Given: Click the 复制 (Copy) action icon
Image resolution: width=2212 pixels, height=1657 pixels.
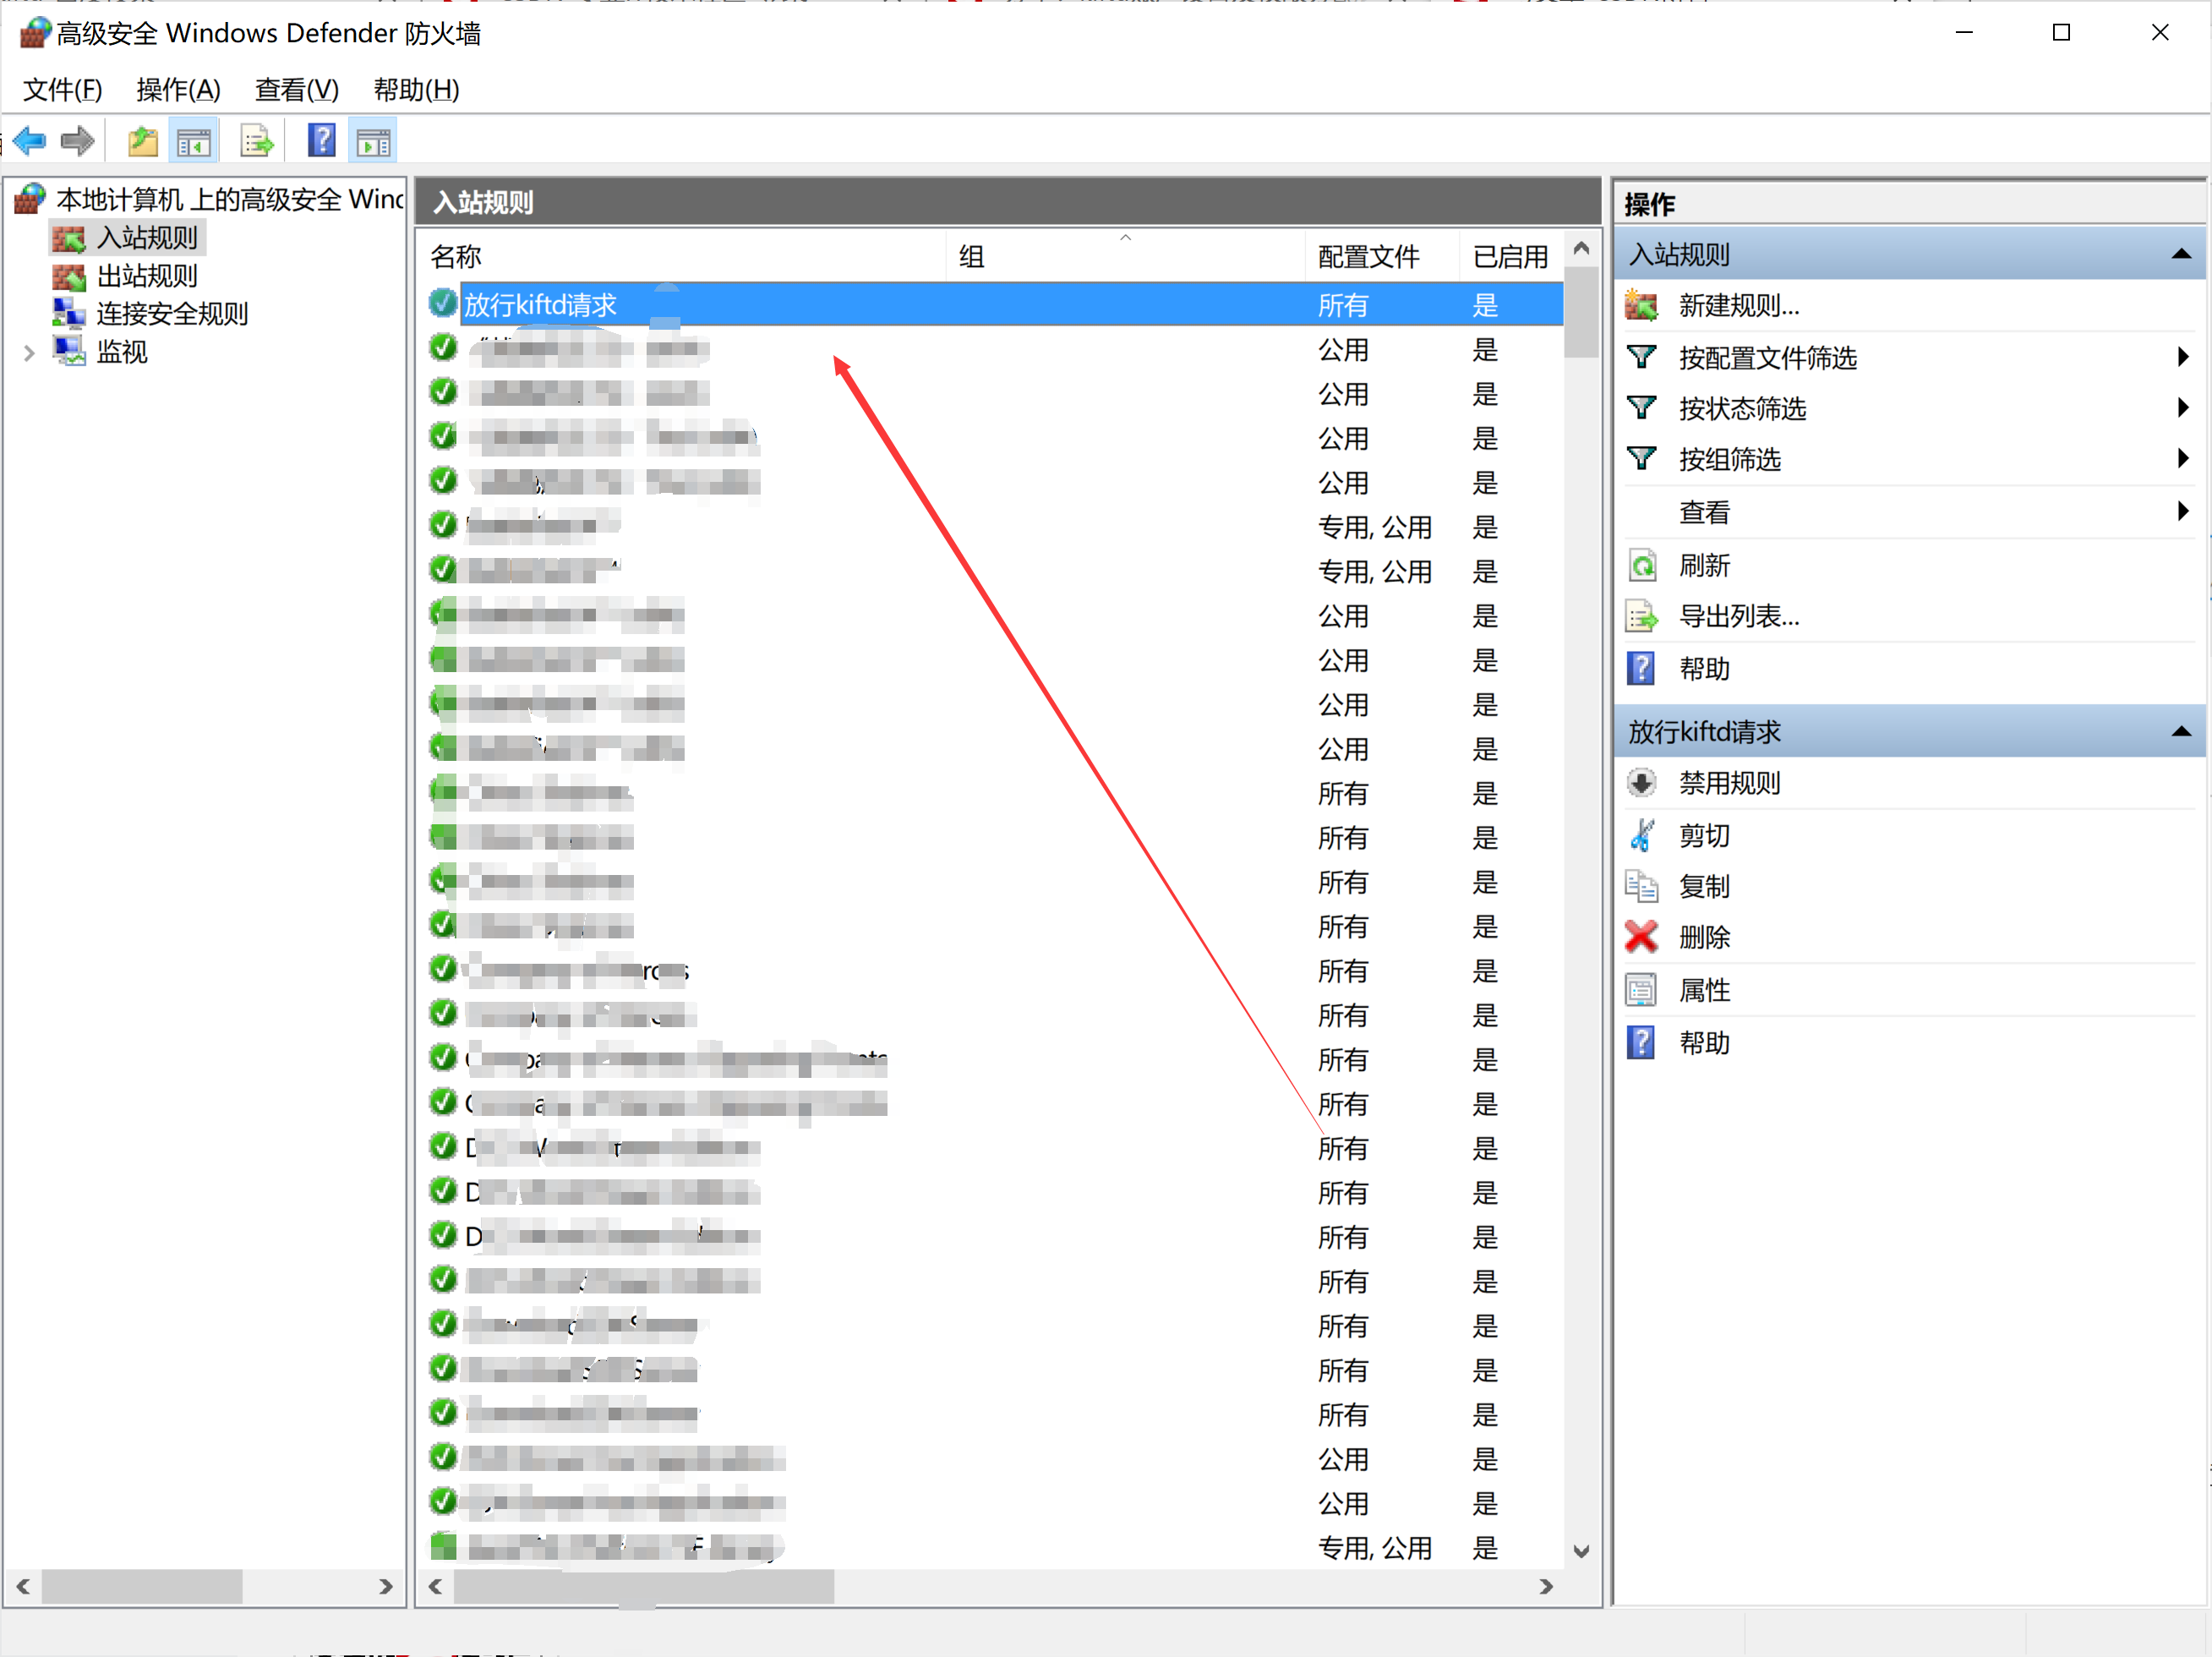Looking at the screenshot, I should coord(1641,886).
